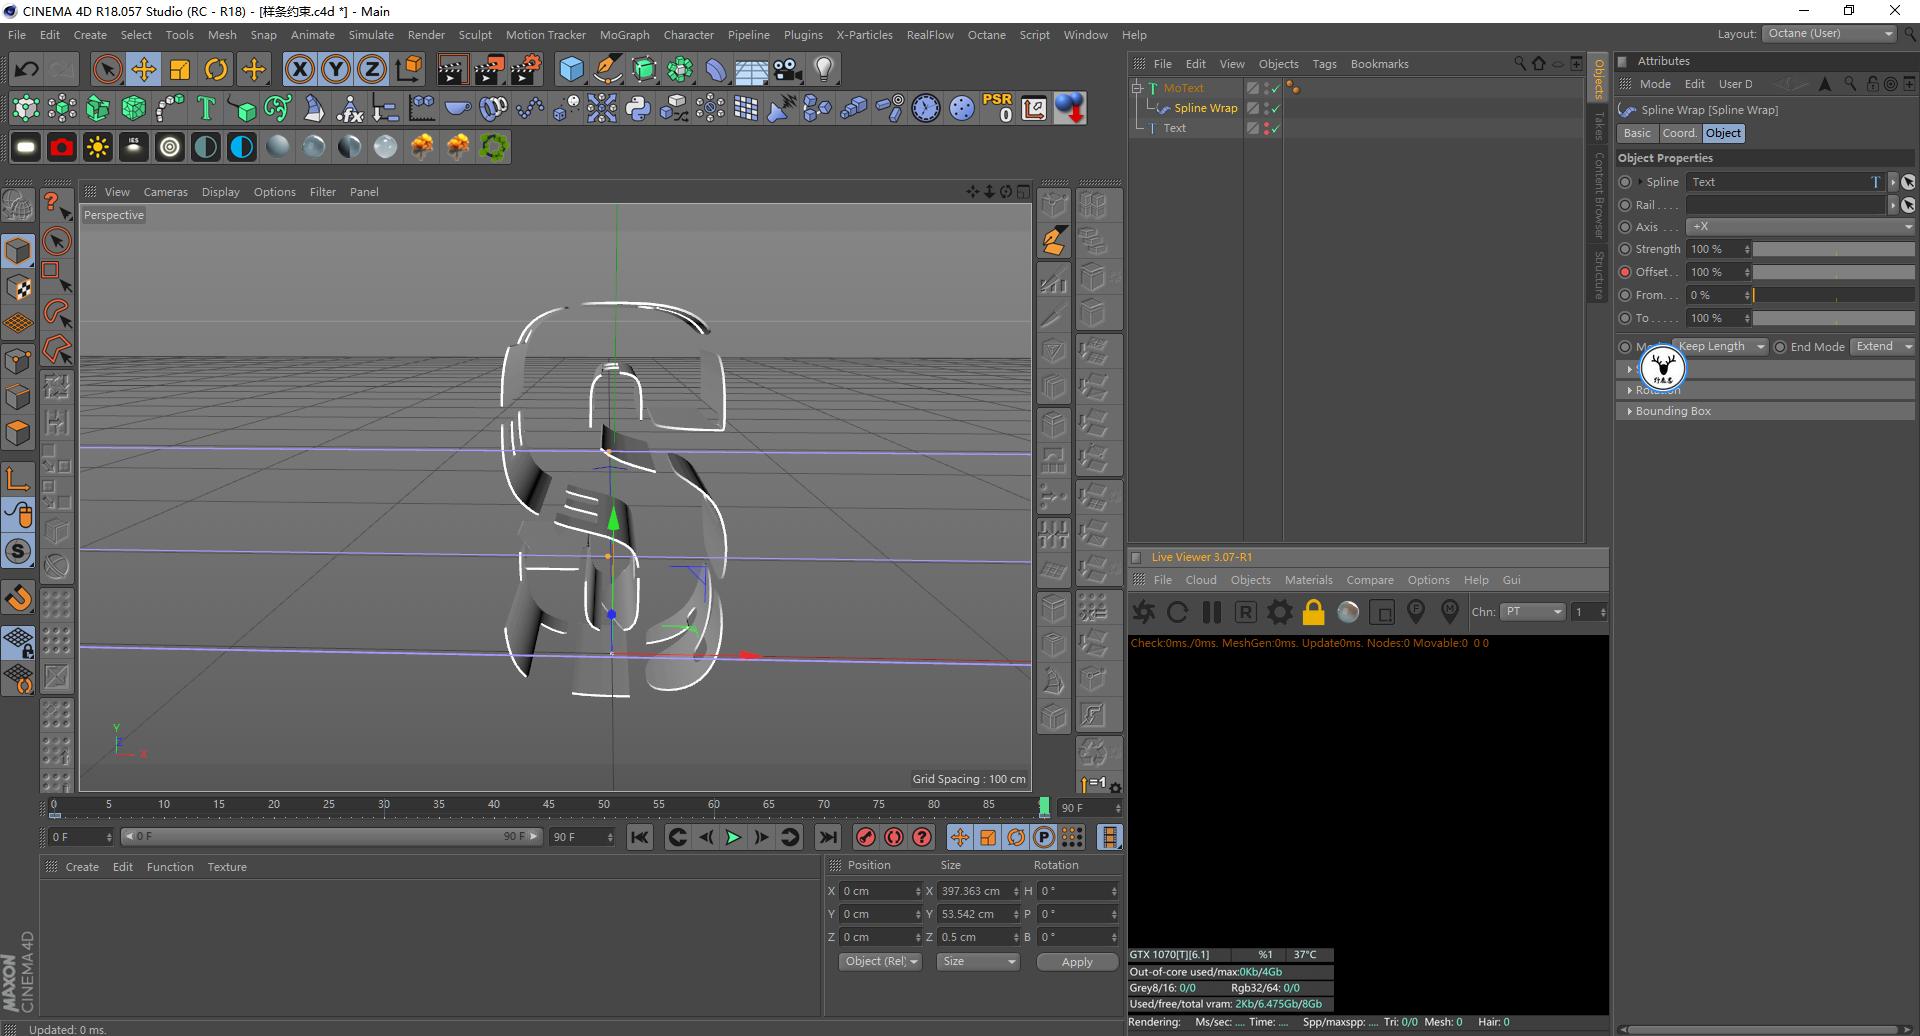
Task: Click the yellow padlock icon in Live Viewer
Action: pos(1313,611)
